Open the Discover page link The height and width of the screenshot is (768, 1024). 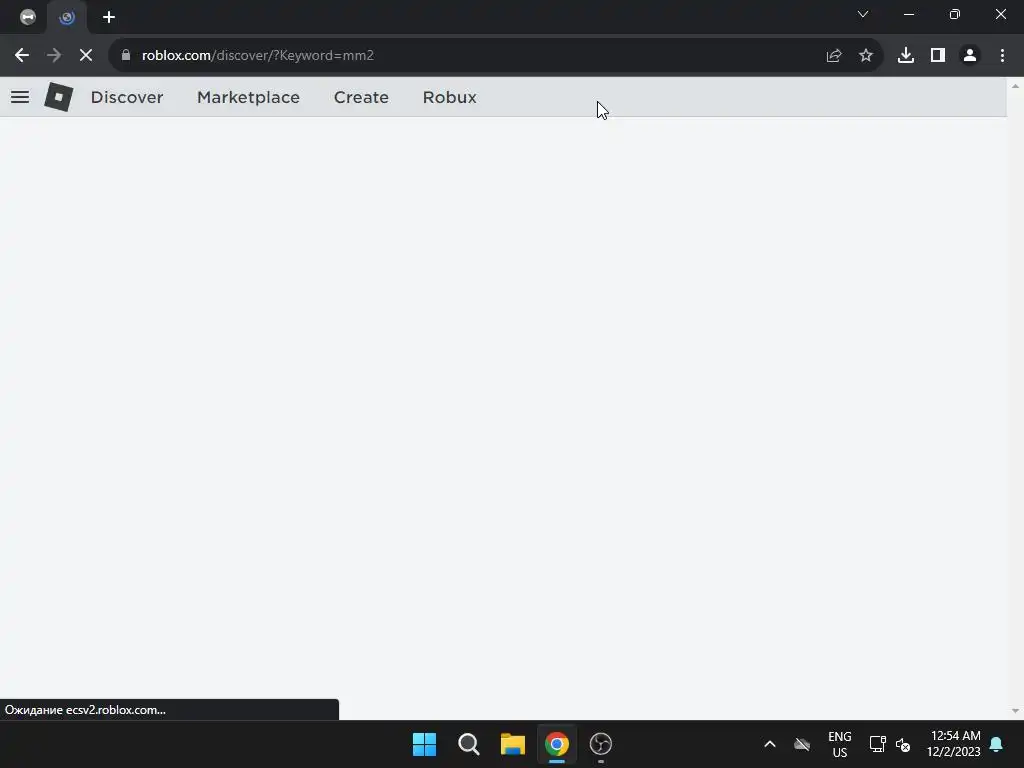click(x=127, y=97)
